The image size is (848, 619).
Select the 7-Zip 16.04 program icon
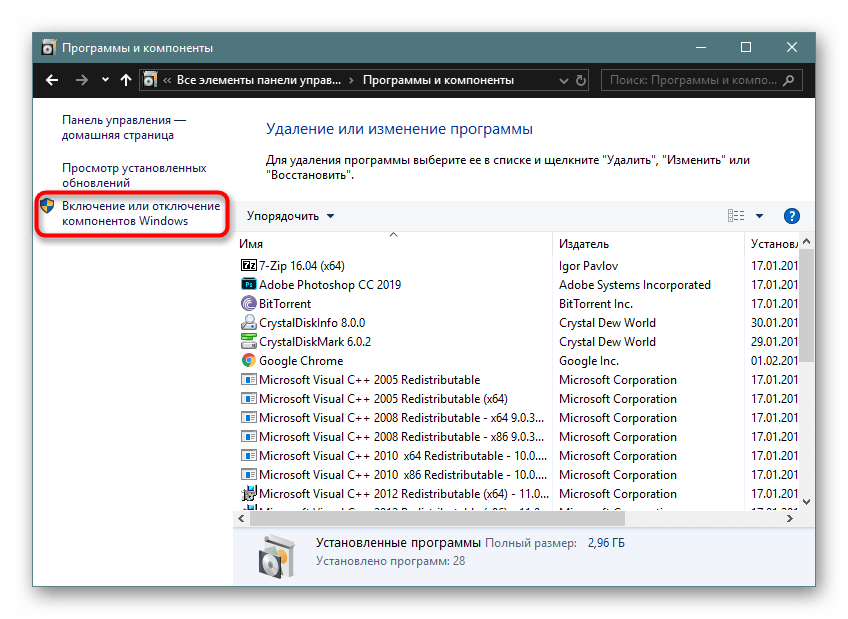[x=247, y=265]
